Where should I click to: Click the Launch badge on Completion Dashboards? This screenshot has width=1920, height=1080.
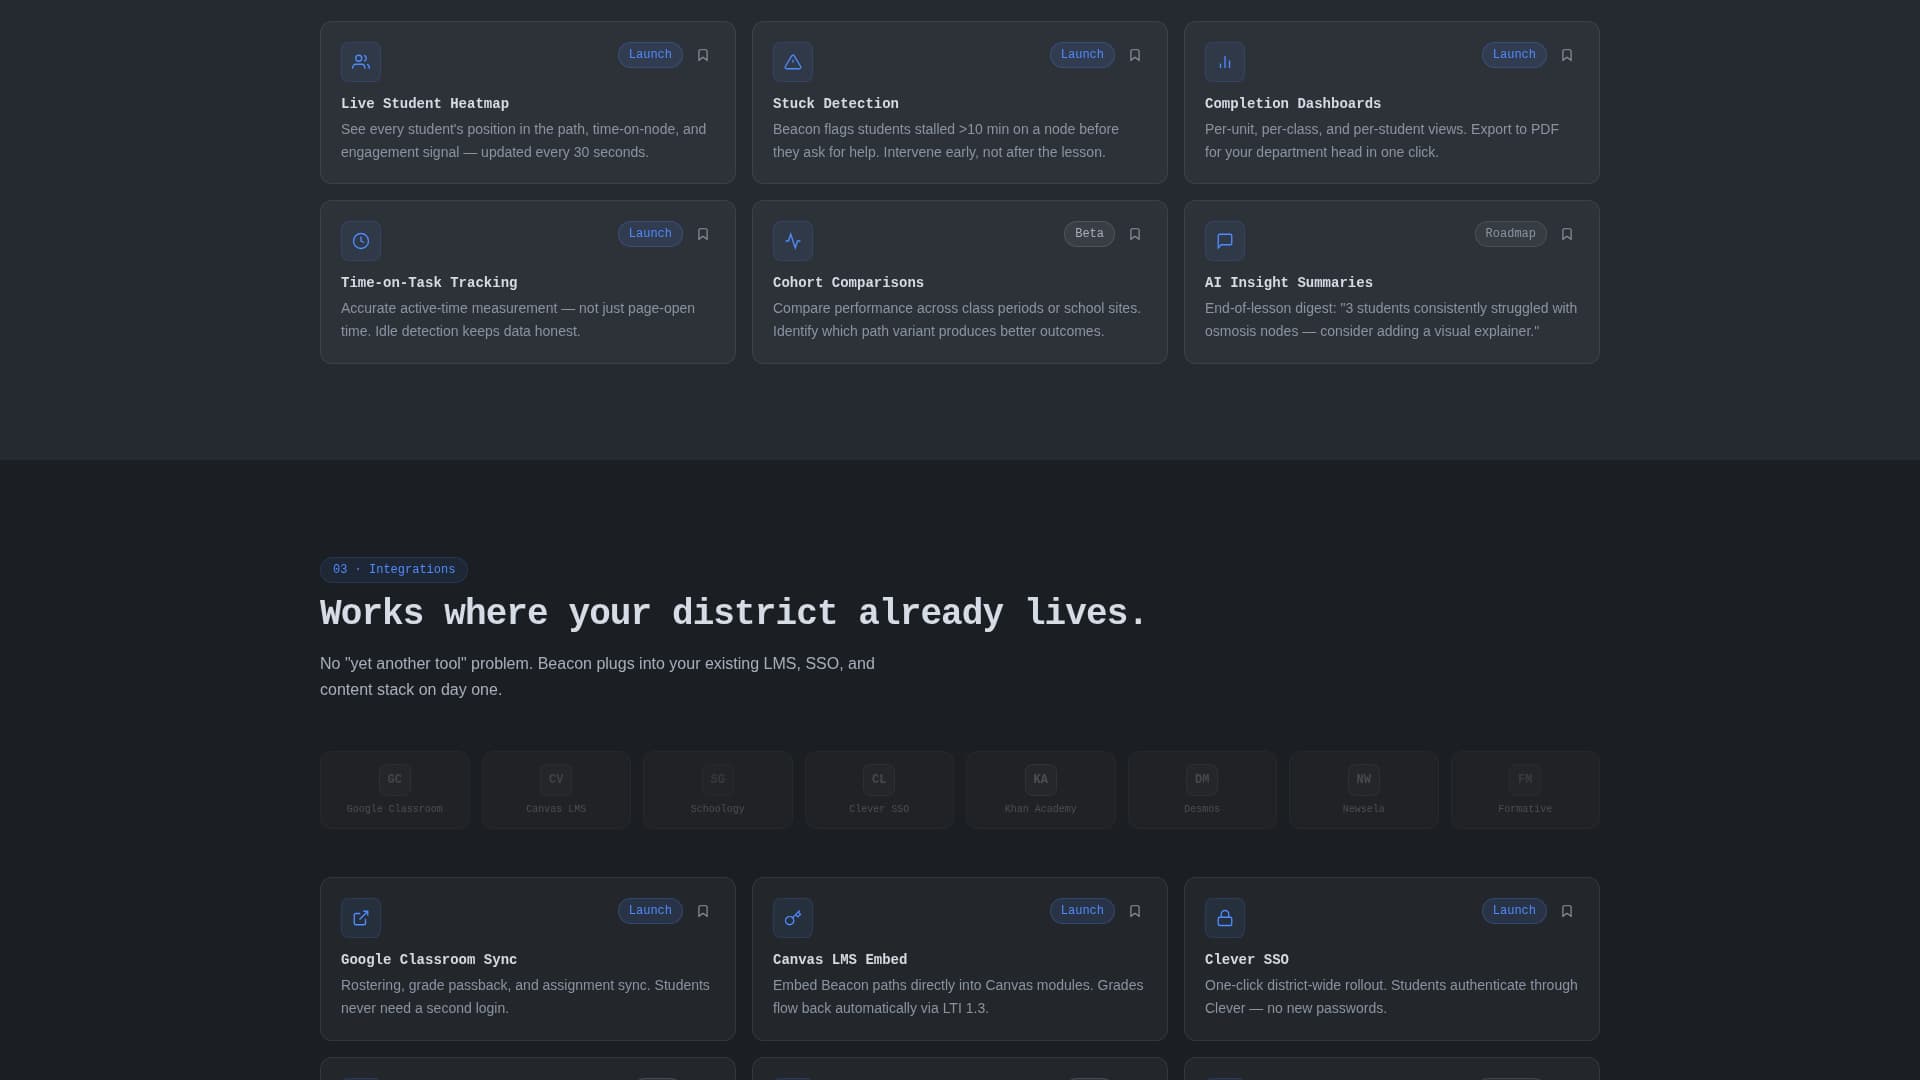[x=1514, y=55]
